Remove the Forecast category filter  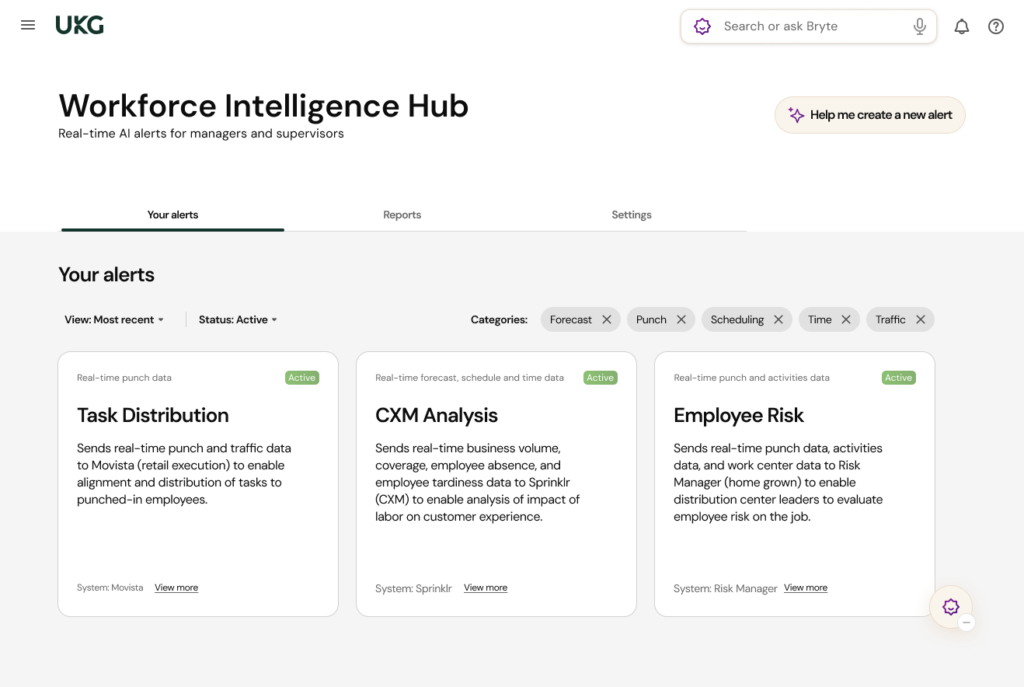[x=607, y=320]
